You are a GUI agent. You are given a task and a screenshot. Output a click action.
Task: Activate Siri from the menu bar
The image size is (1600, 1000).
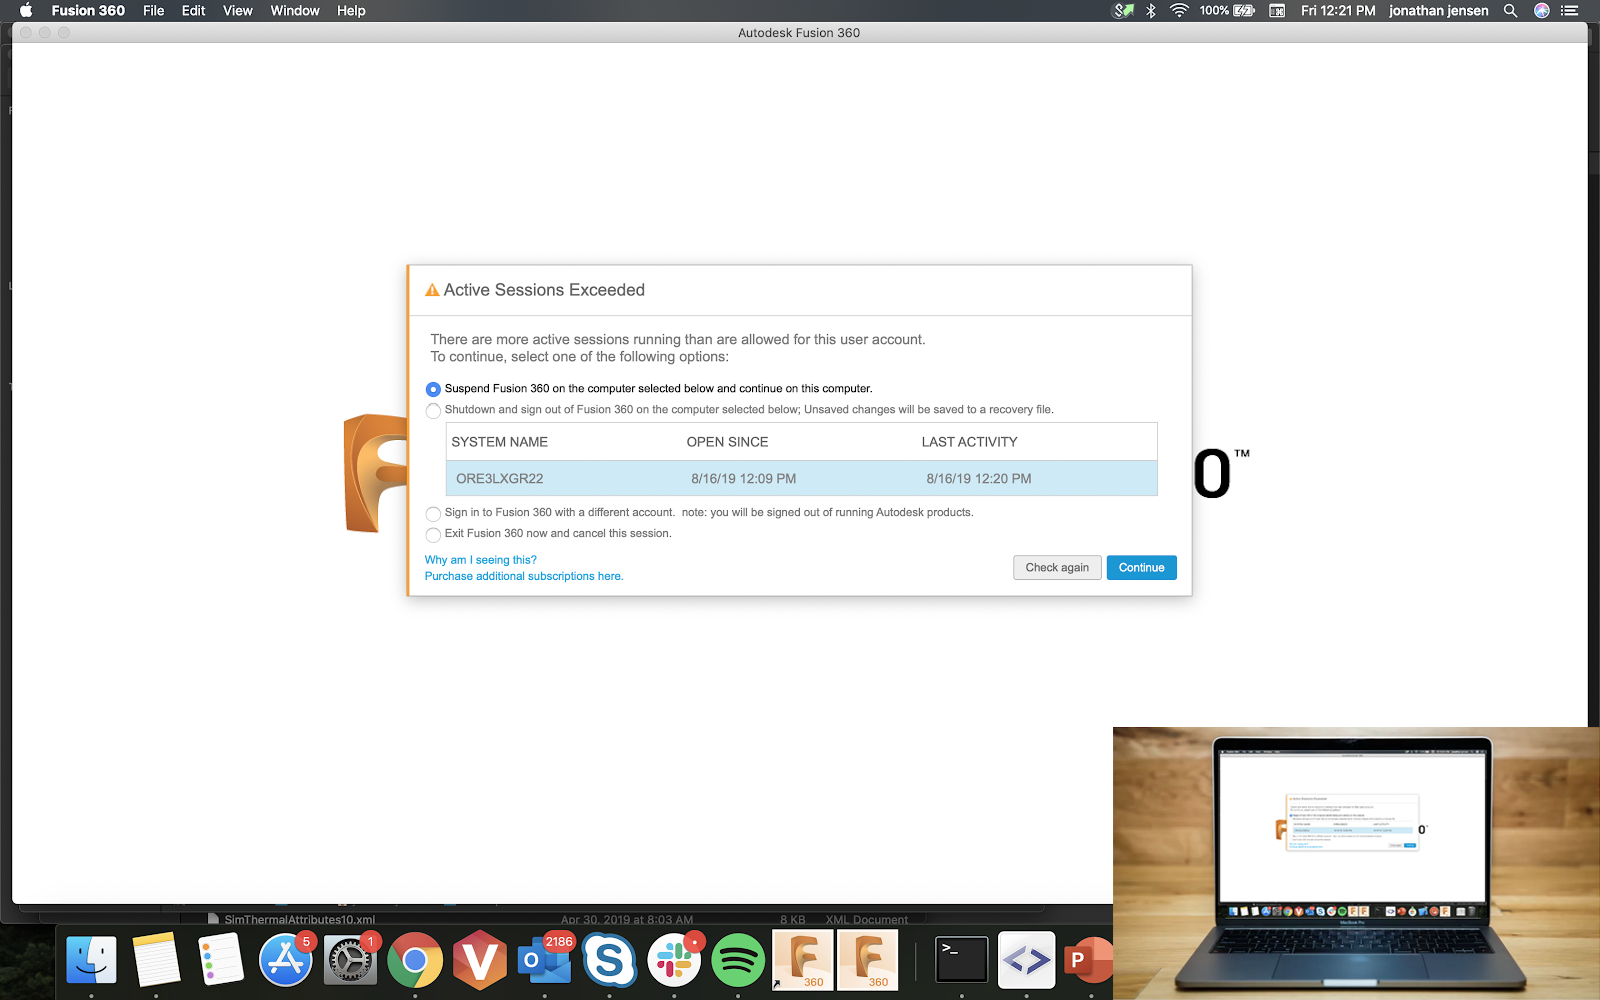pos(1542,10)
